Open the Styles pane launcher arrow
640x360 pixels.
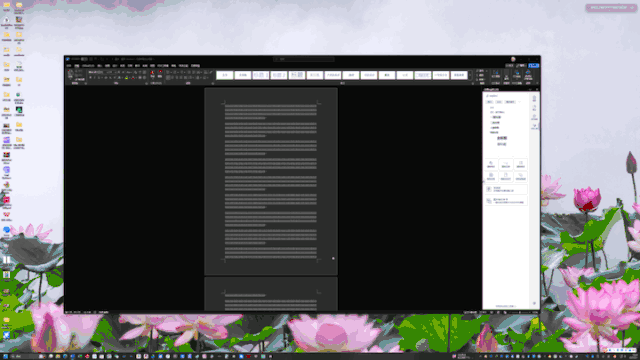point(473,83)
